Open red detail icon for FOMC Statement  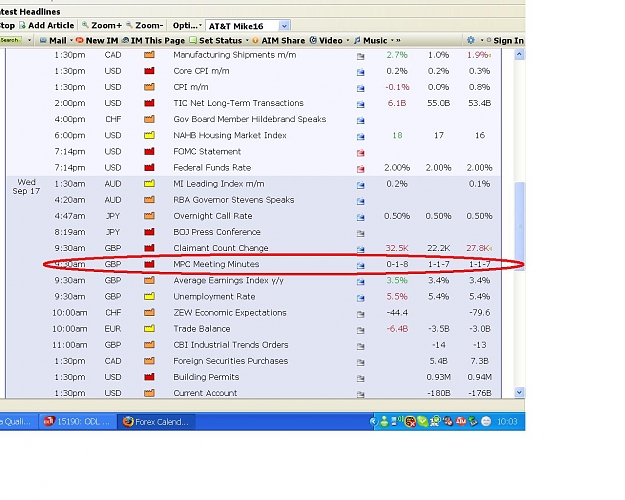click(360, 153)
